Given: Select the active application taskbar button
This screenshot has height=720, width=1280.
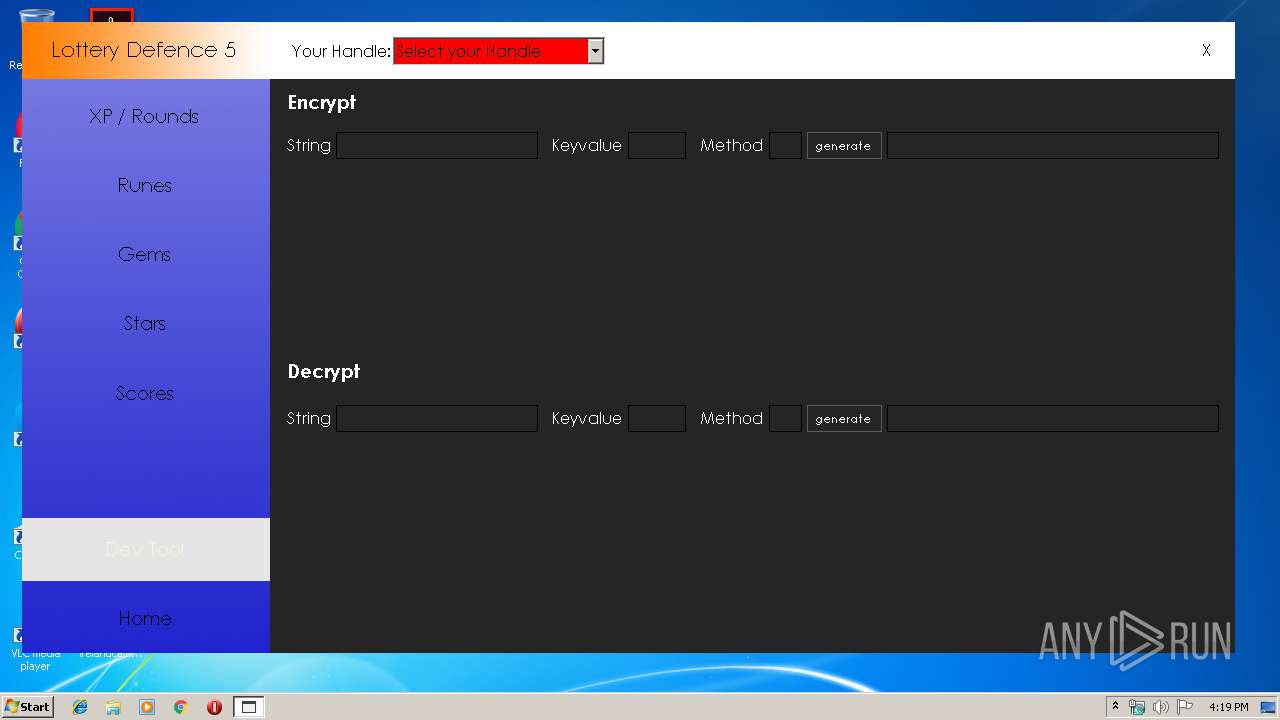Looking at the screenshot, I should pyautogui.click(x=248, y=707).
